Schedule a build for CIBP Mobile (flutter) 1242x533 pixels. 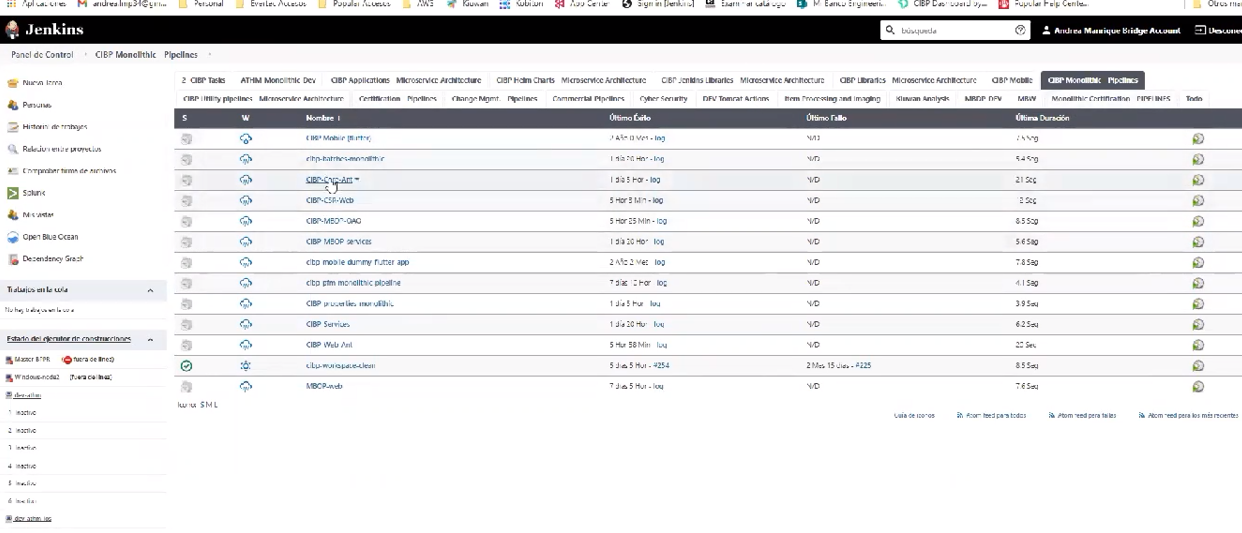(x=1198, y=139)
